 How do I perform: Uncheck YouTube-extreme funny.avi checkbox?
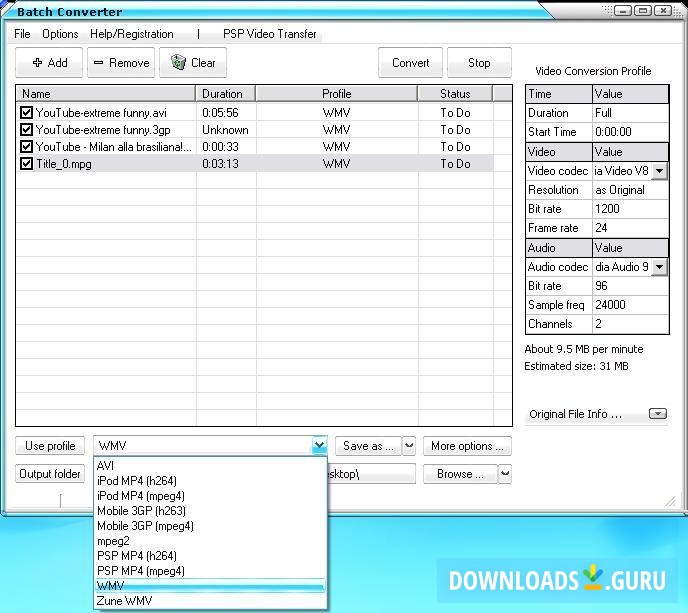[x=26, y=113]
